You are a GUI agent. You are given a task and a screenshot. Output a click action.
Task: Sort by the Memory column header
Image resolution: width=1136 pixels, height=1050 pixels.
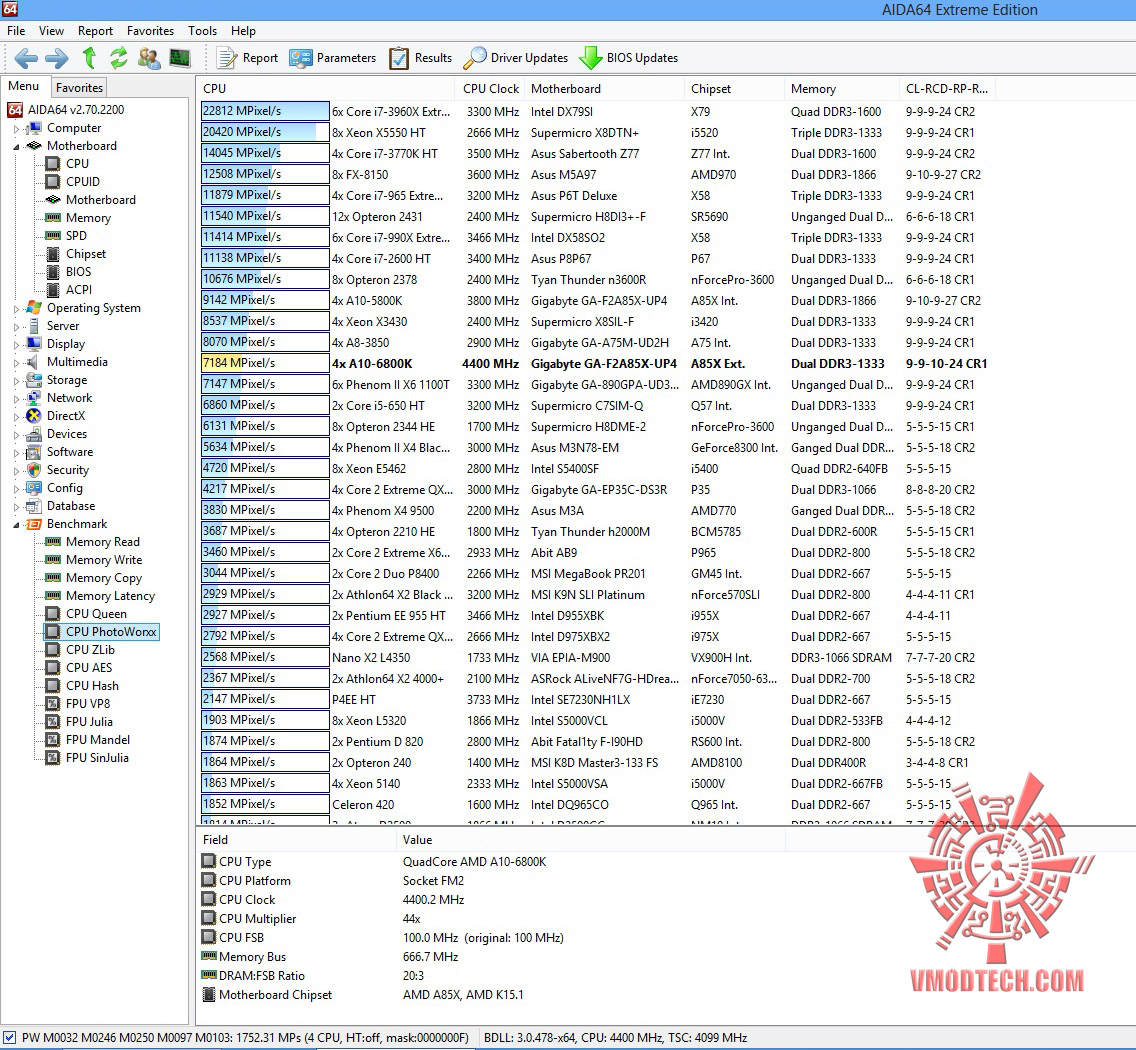tap(842, 88)
